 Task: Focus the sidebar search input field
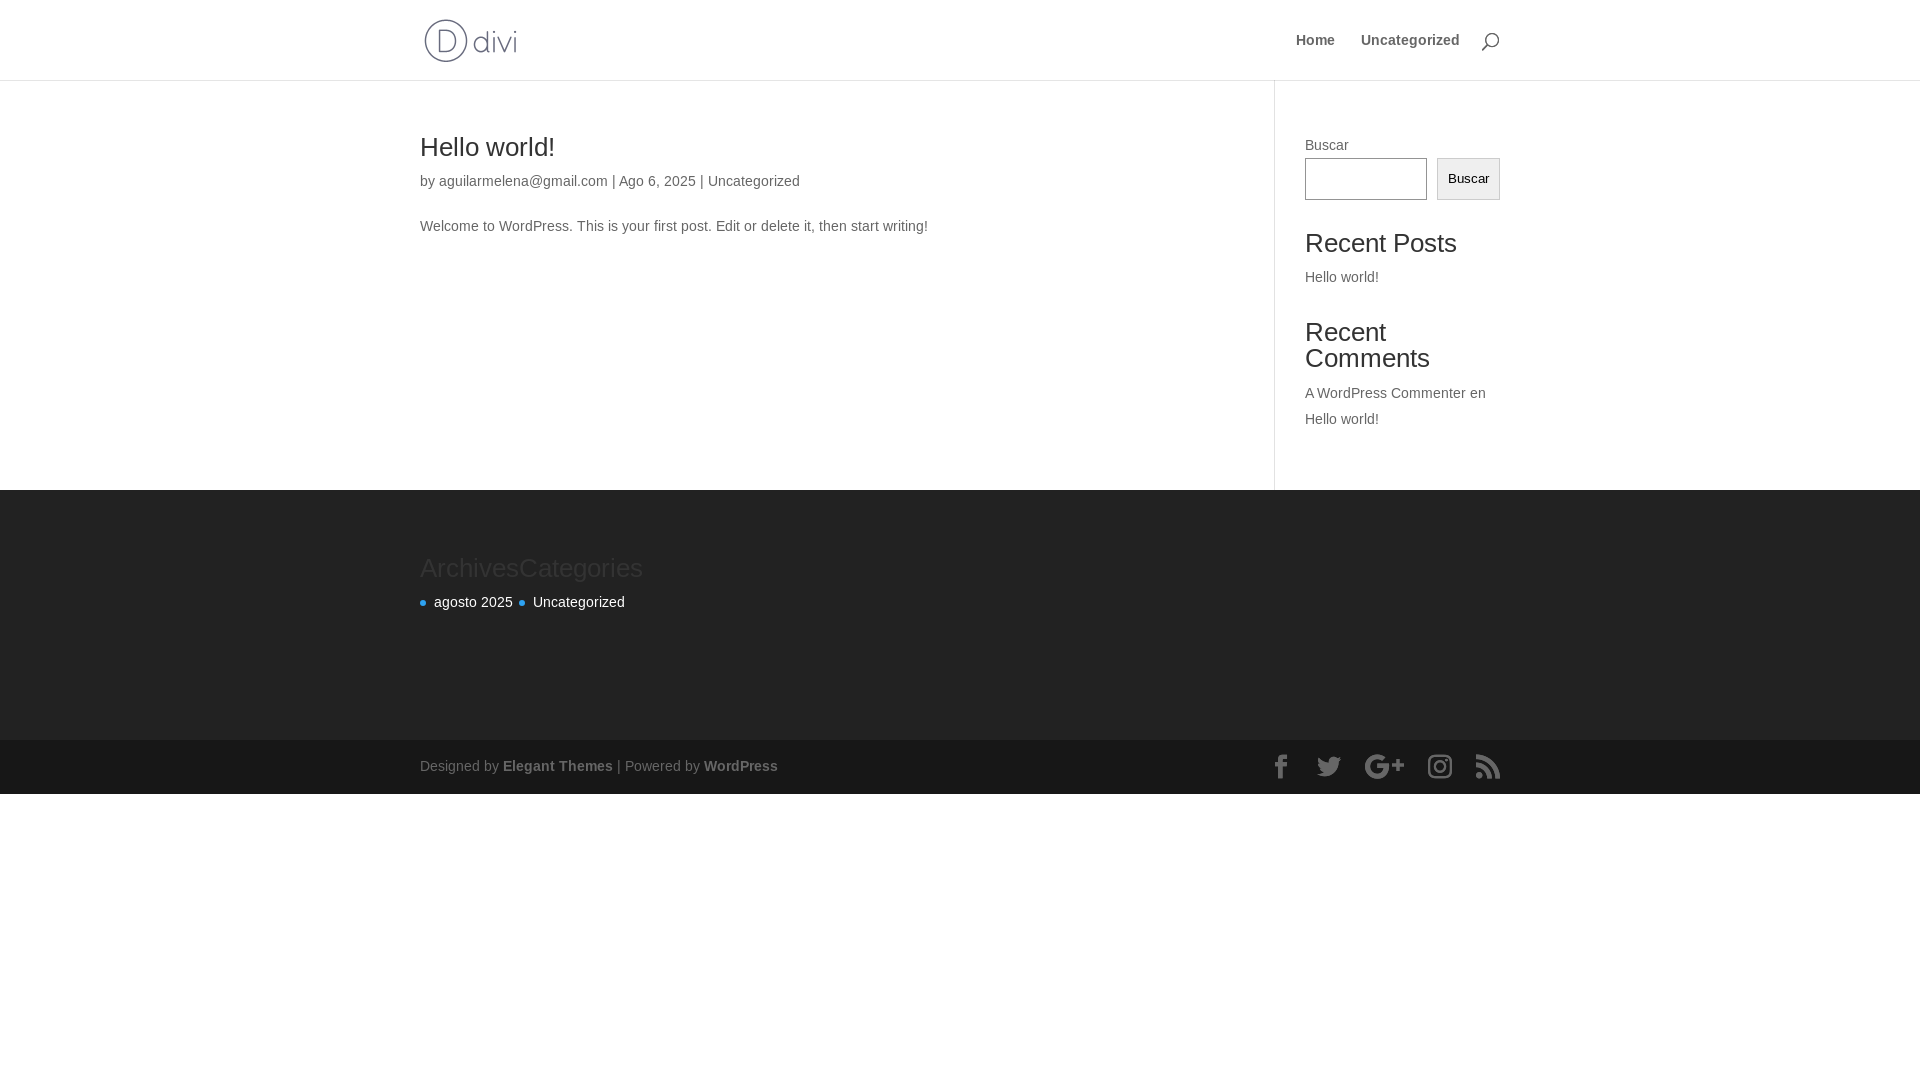coord(1366,179)
